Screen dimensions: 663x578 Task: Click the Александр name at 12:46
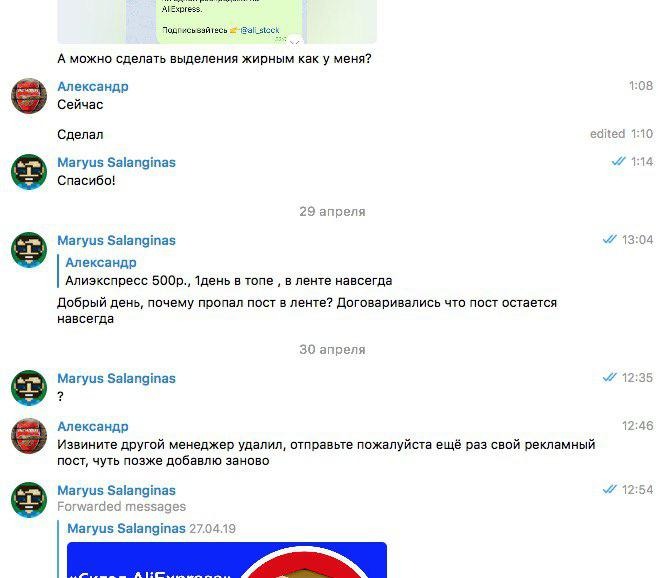click(93, 427)
